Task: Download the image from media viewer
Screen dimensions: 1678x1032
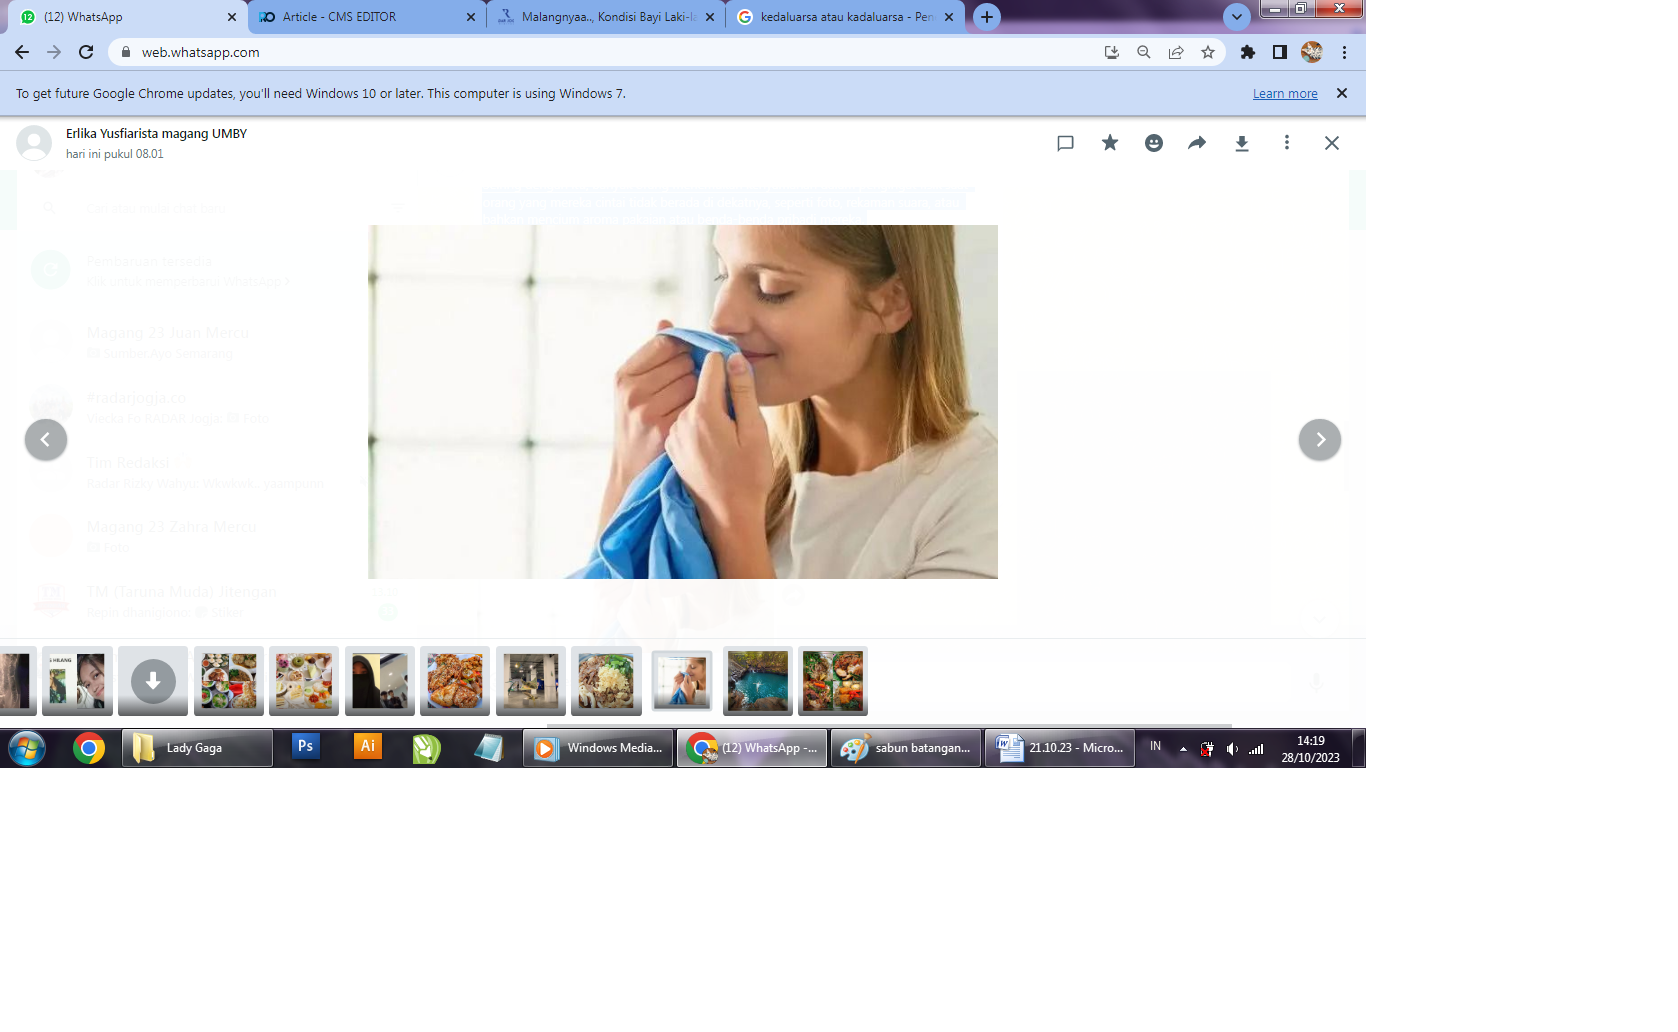Action: 1241,143
